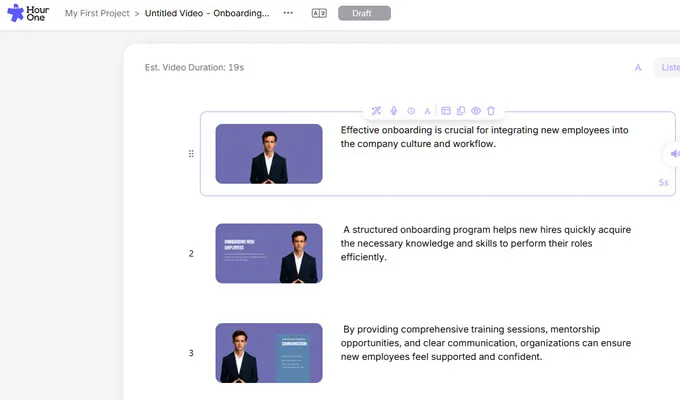Click the microphone icon in scene toolbar
680x400 pixels.
(x=394, y=111)
